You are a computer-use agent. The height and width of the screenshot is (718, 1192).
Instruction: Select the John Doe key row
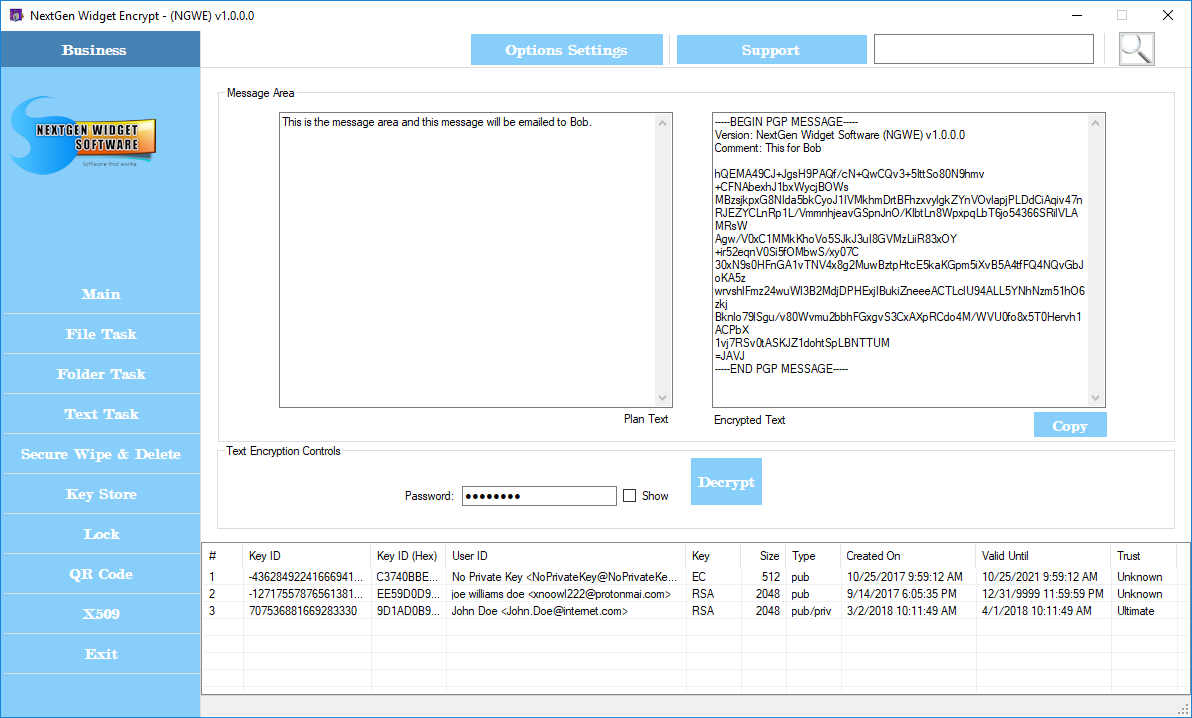tap(689, 611)
